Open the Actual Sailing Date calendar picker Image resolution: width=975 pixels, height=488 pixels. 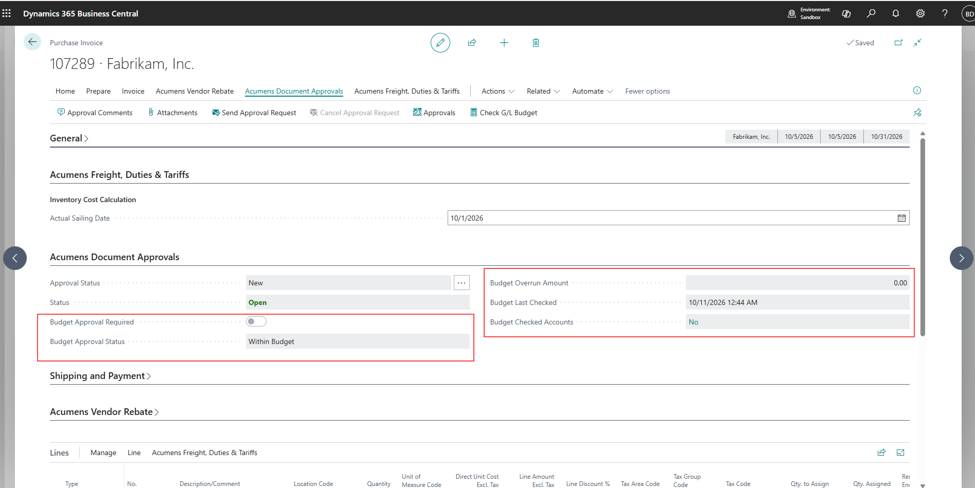point(902,218)
